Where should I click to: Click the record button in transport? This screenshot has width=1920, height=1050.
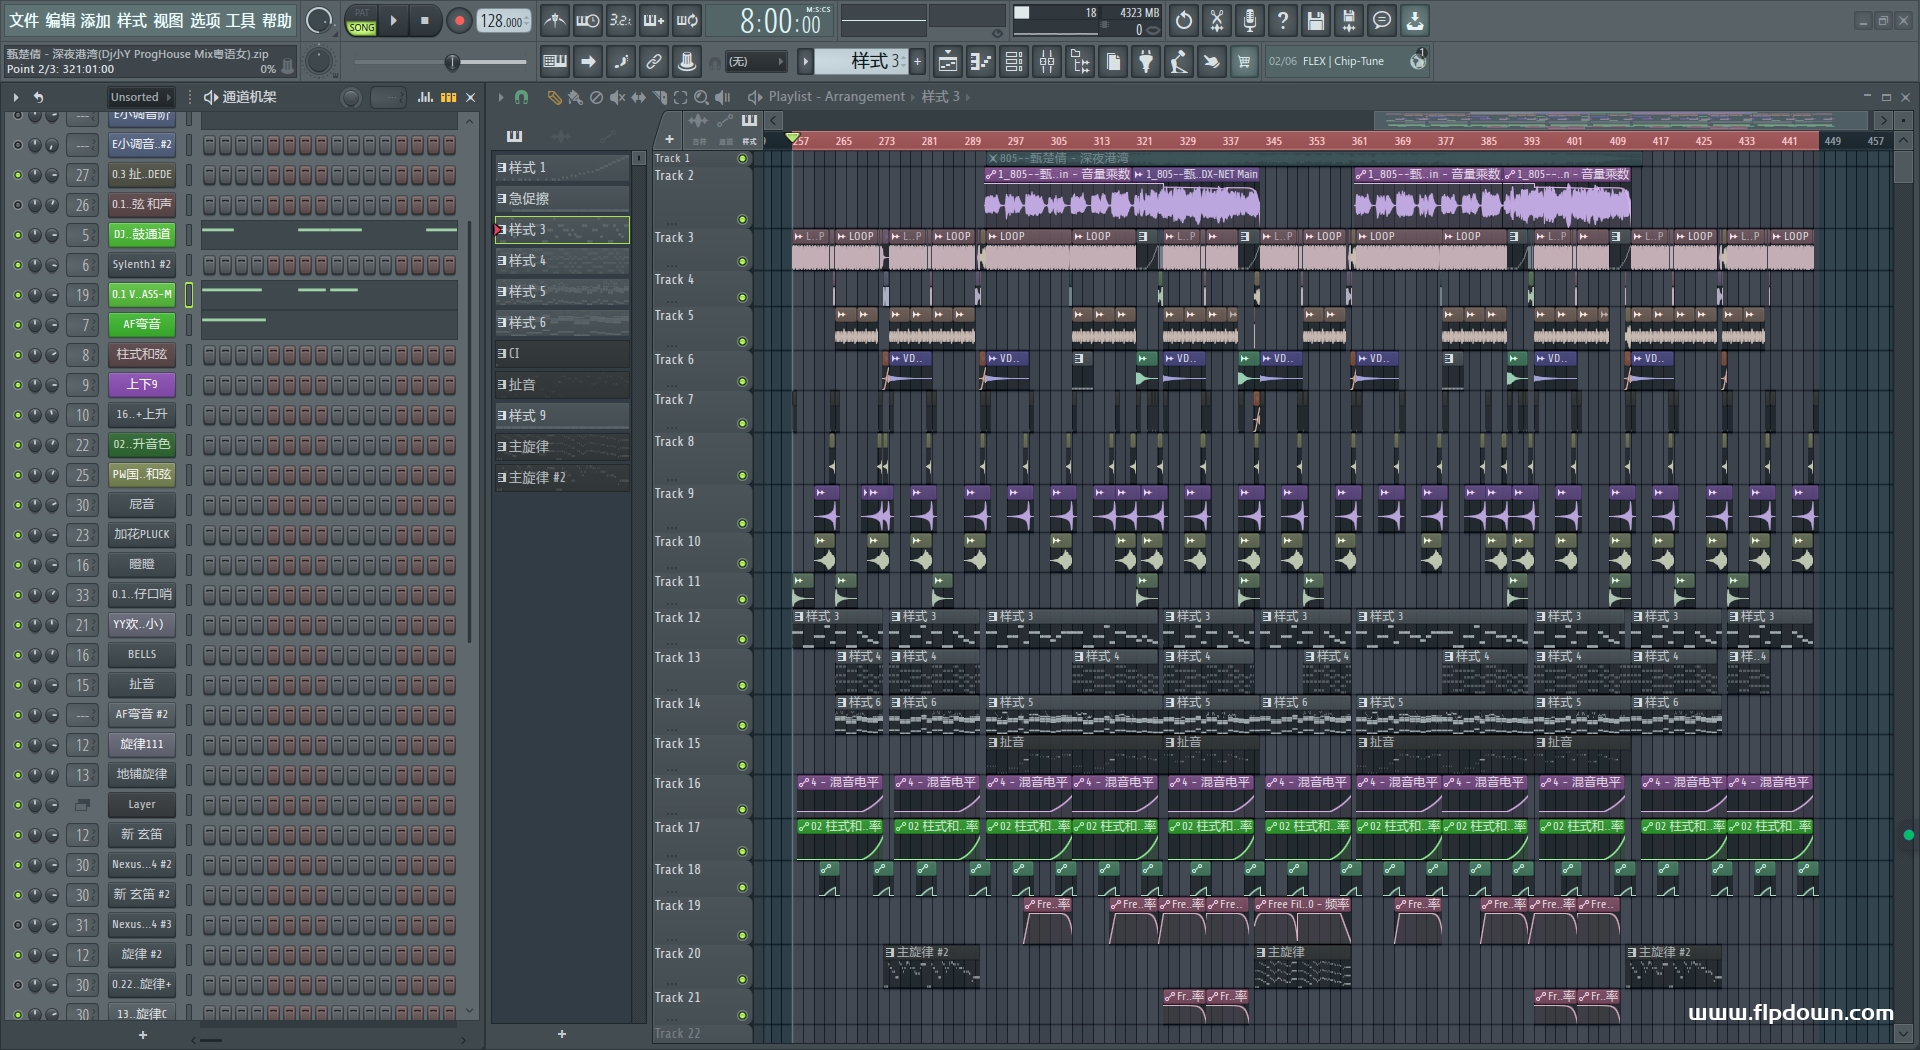click(459, 21)
